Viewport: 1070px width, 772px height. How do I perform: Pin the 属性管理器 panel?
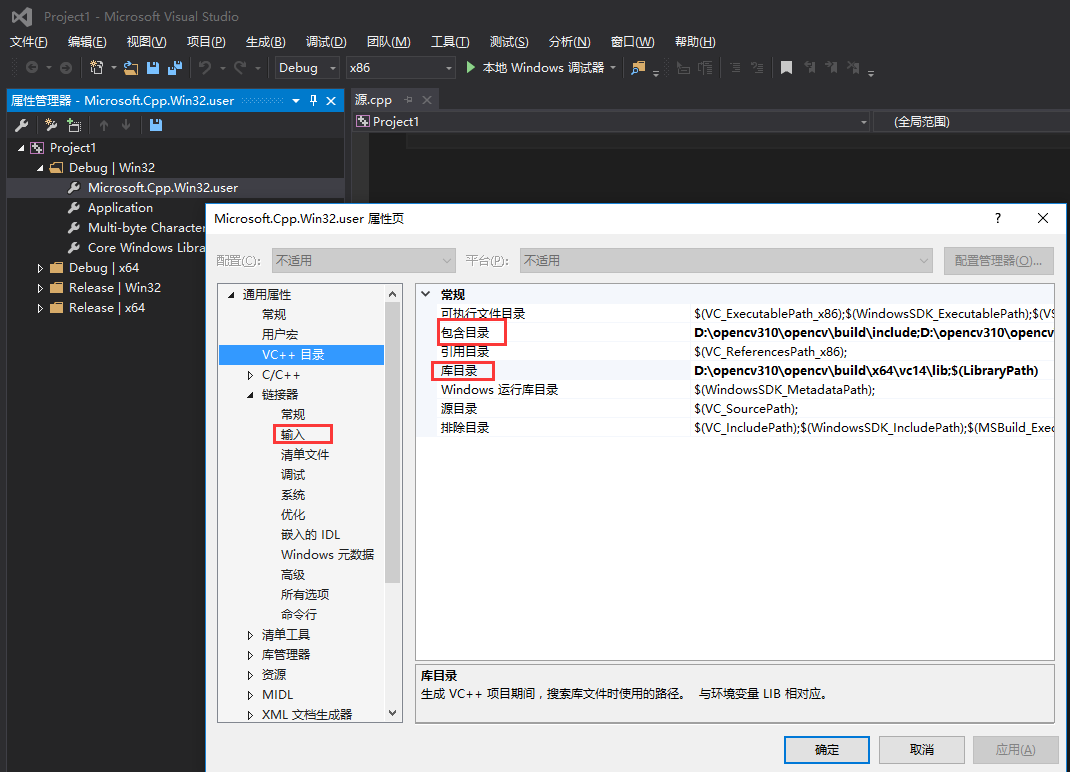tap(313, 101)
